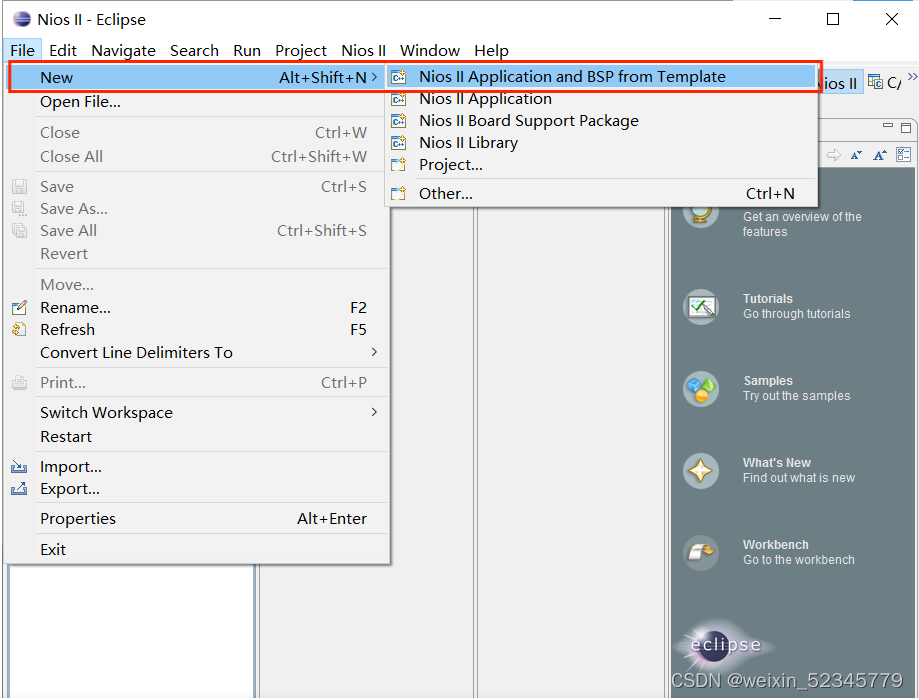Viewport: 919px width, 700px height.
Task: Click the icon next to Project...
Action: [399, 165]
